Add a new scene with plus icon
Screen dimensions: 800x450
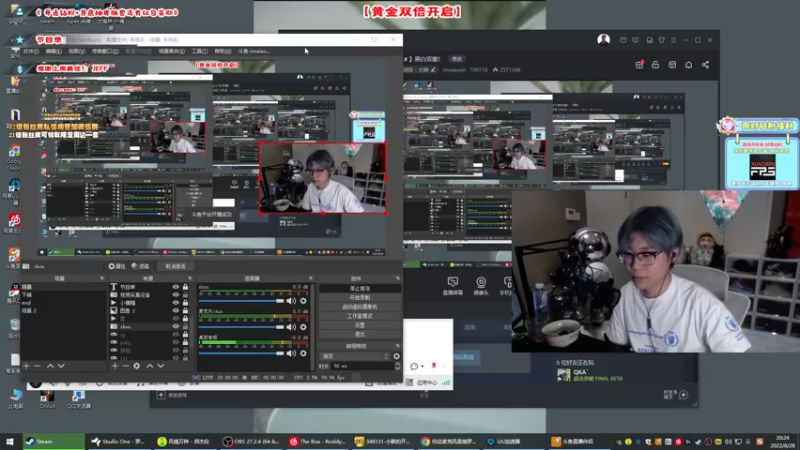coord(26,366)
